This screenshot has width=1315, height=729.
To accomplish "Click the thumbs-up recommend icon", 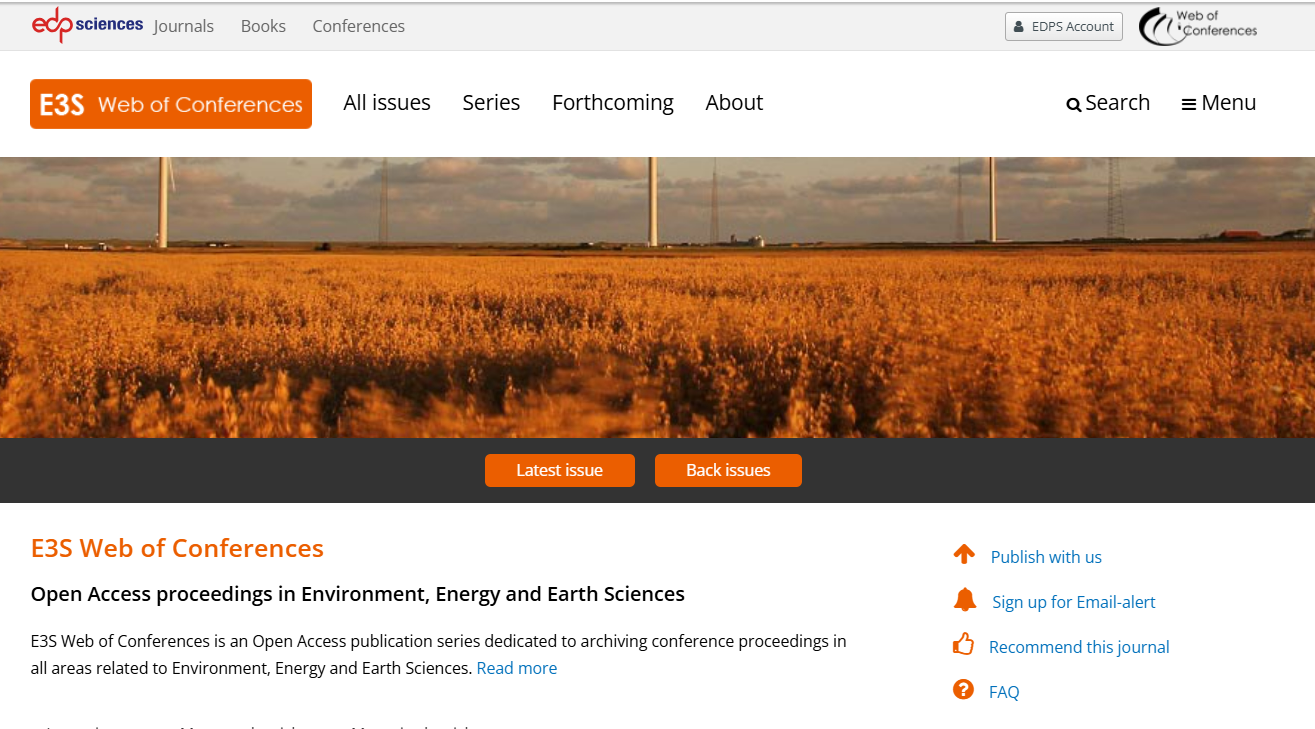I will click(963, 644).
